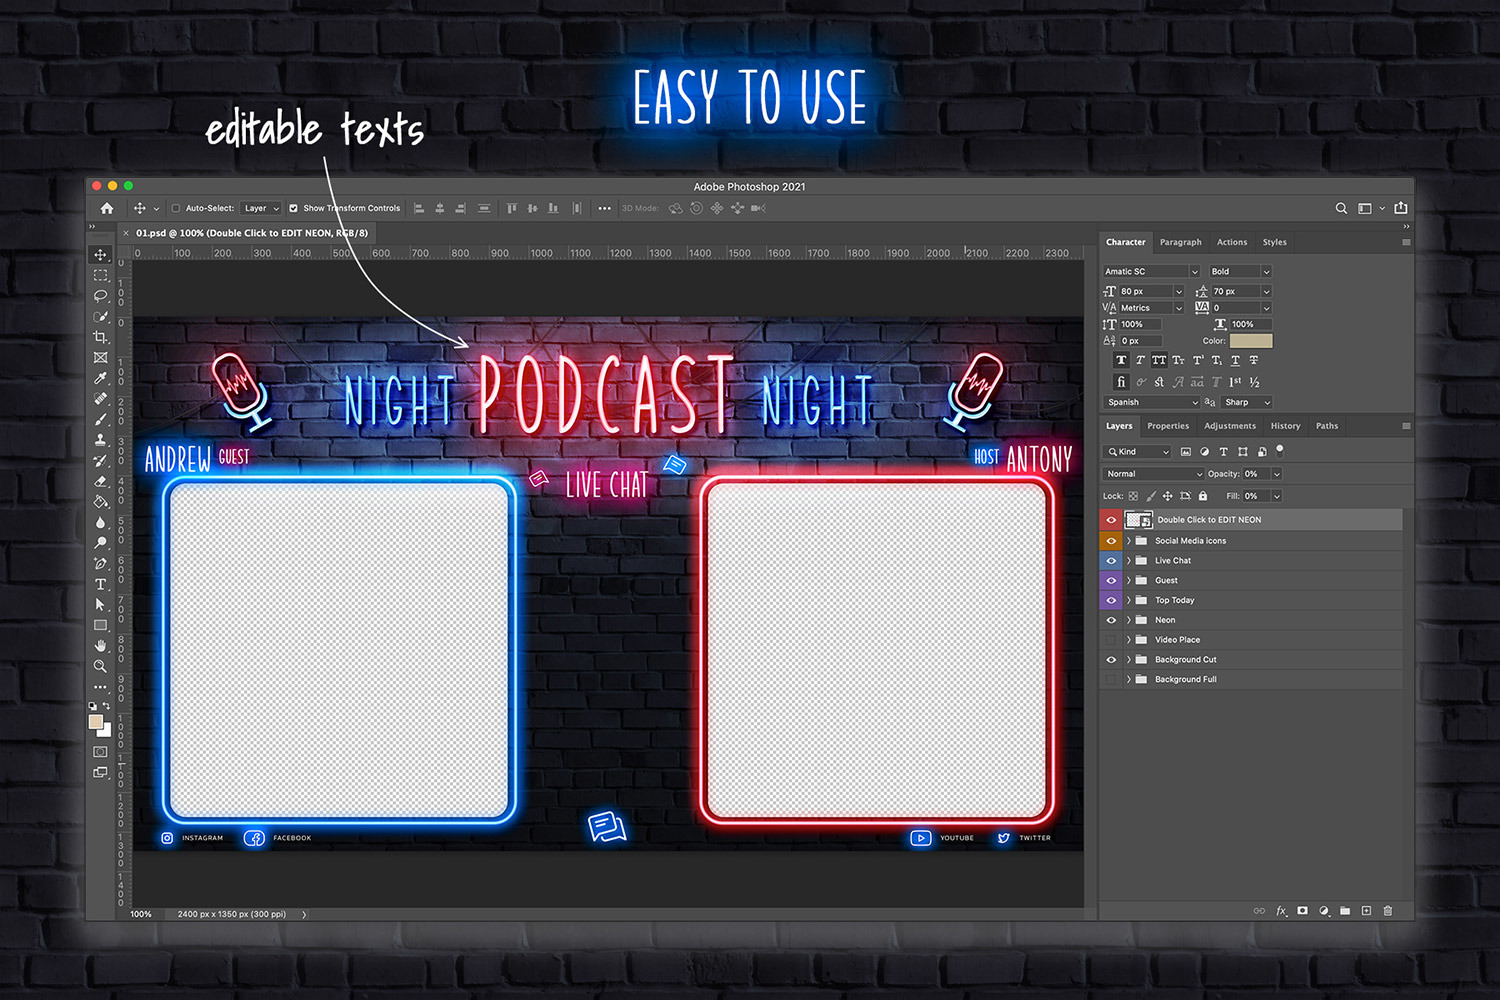This screenshot has height=1000, width=1500.
Task: Pick the Eyedropper tool
Action: tap(100, 378)
